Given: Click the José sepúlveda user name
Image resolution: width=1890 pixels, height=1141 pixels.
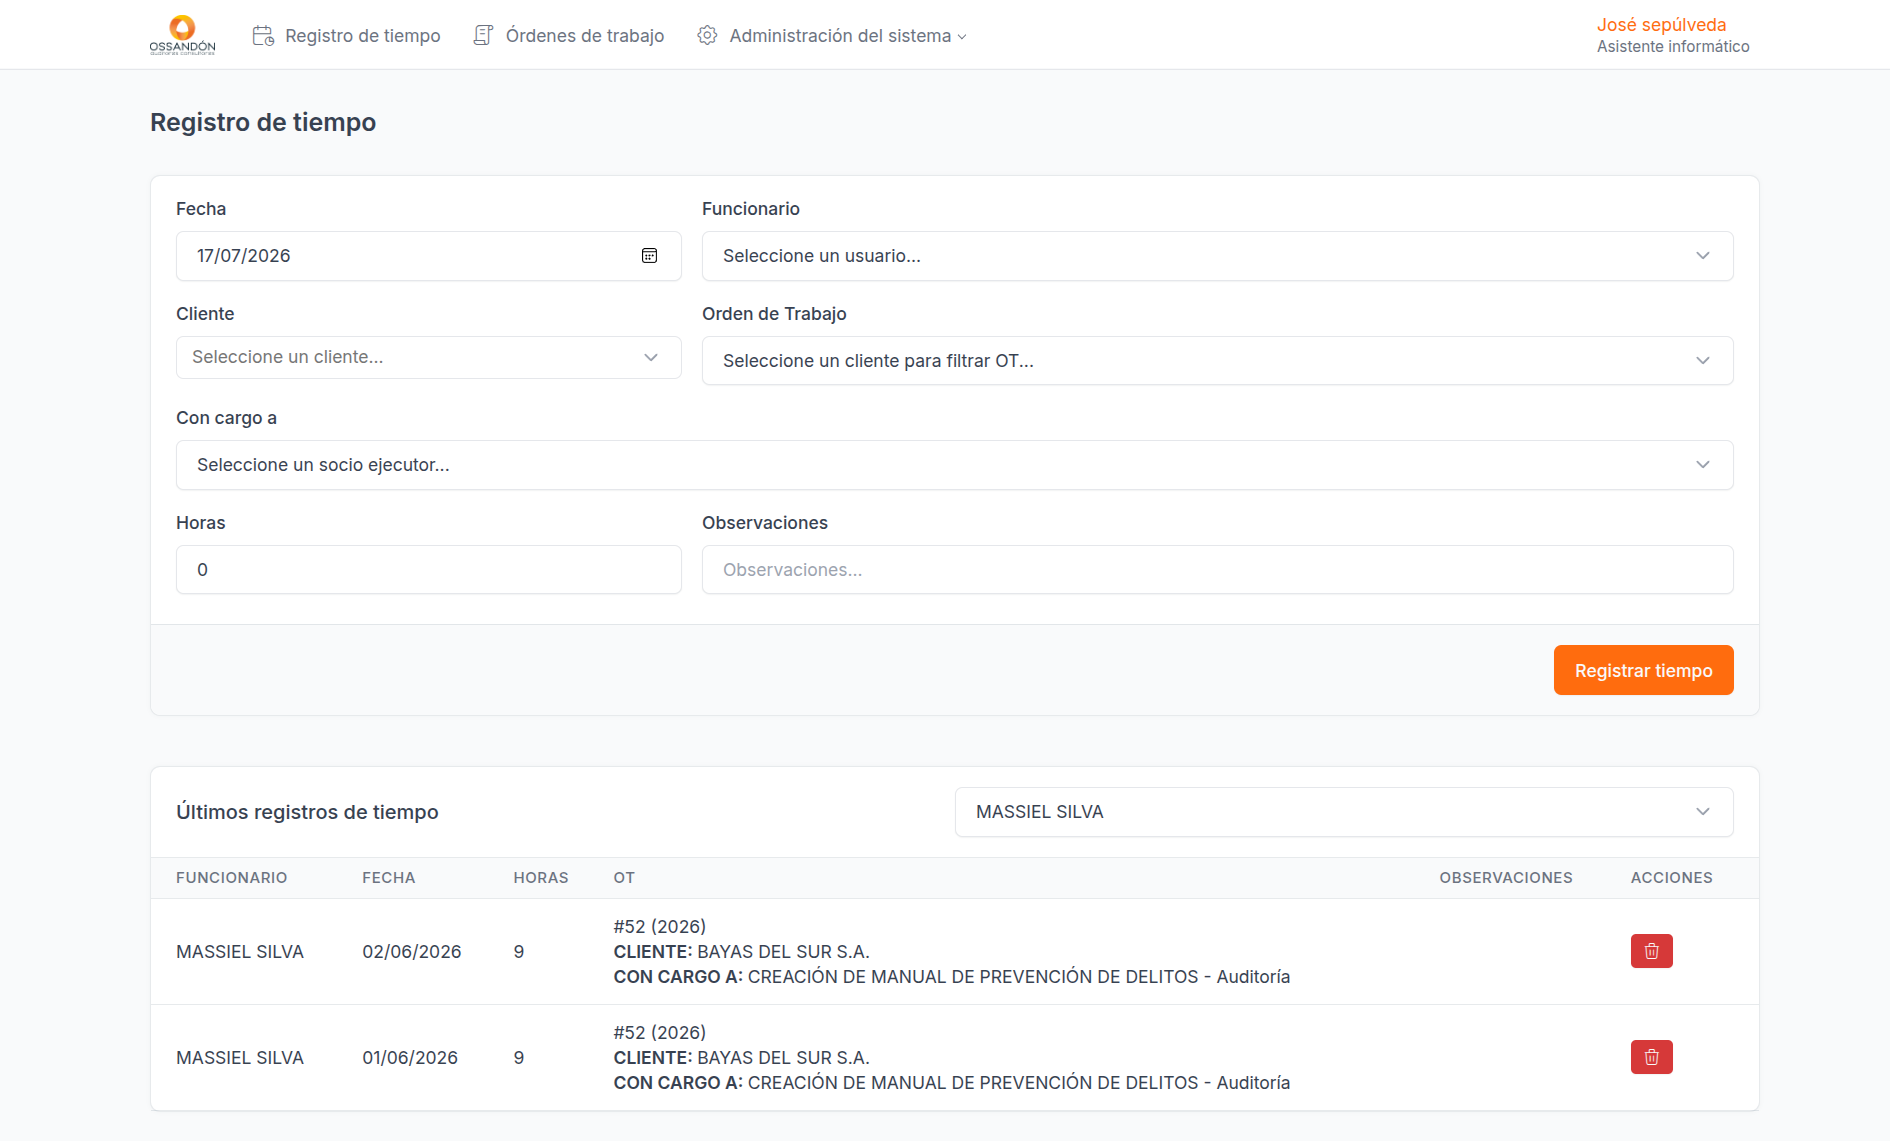Looking at the screenshot, I should click(x=1661, y=25).
